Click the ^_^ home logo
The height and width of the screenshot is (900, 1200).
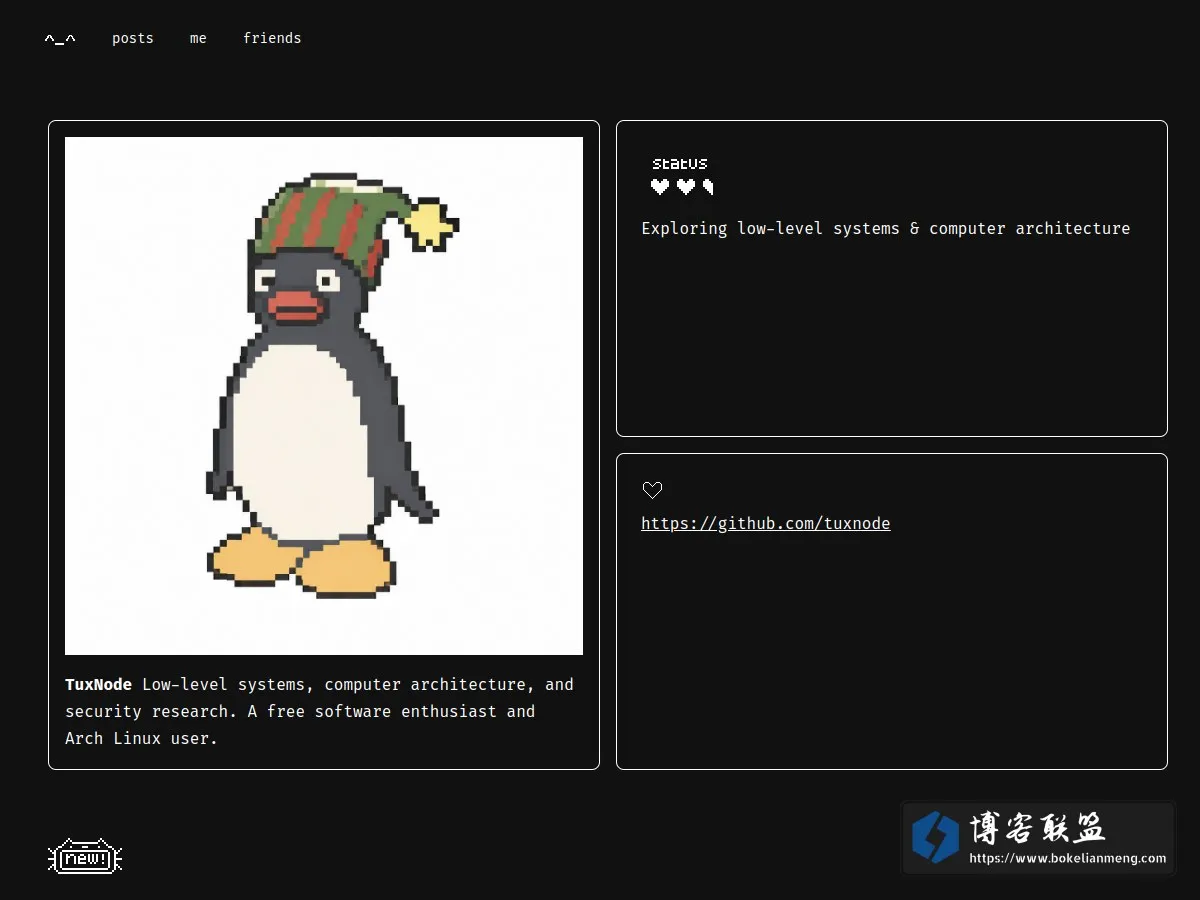[60, 39]
